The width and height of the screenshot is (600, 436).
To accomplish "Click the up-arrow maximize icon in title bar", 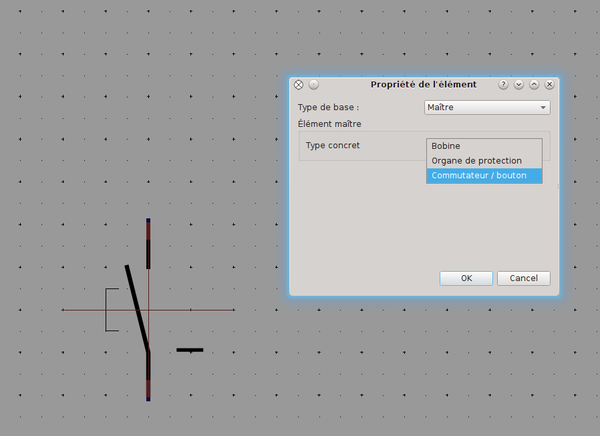I will [534, 85].
